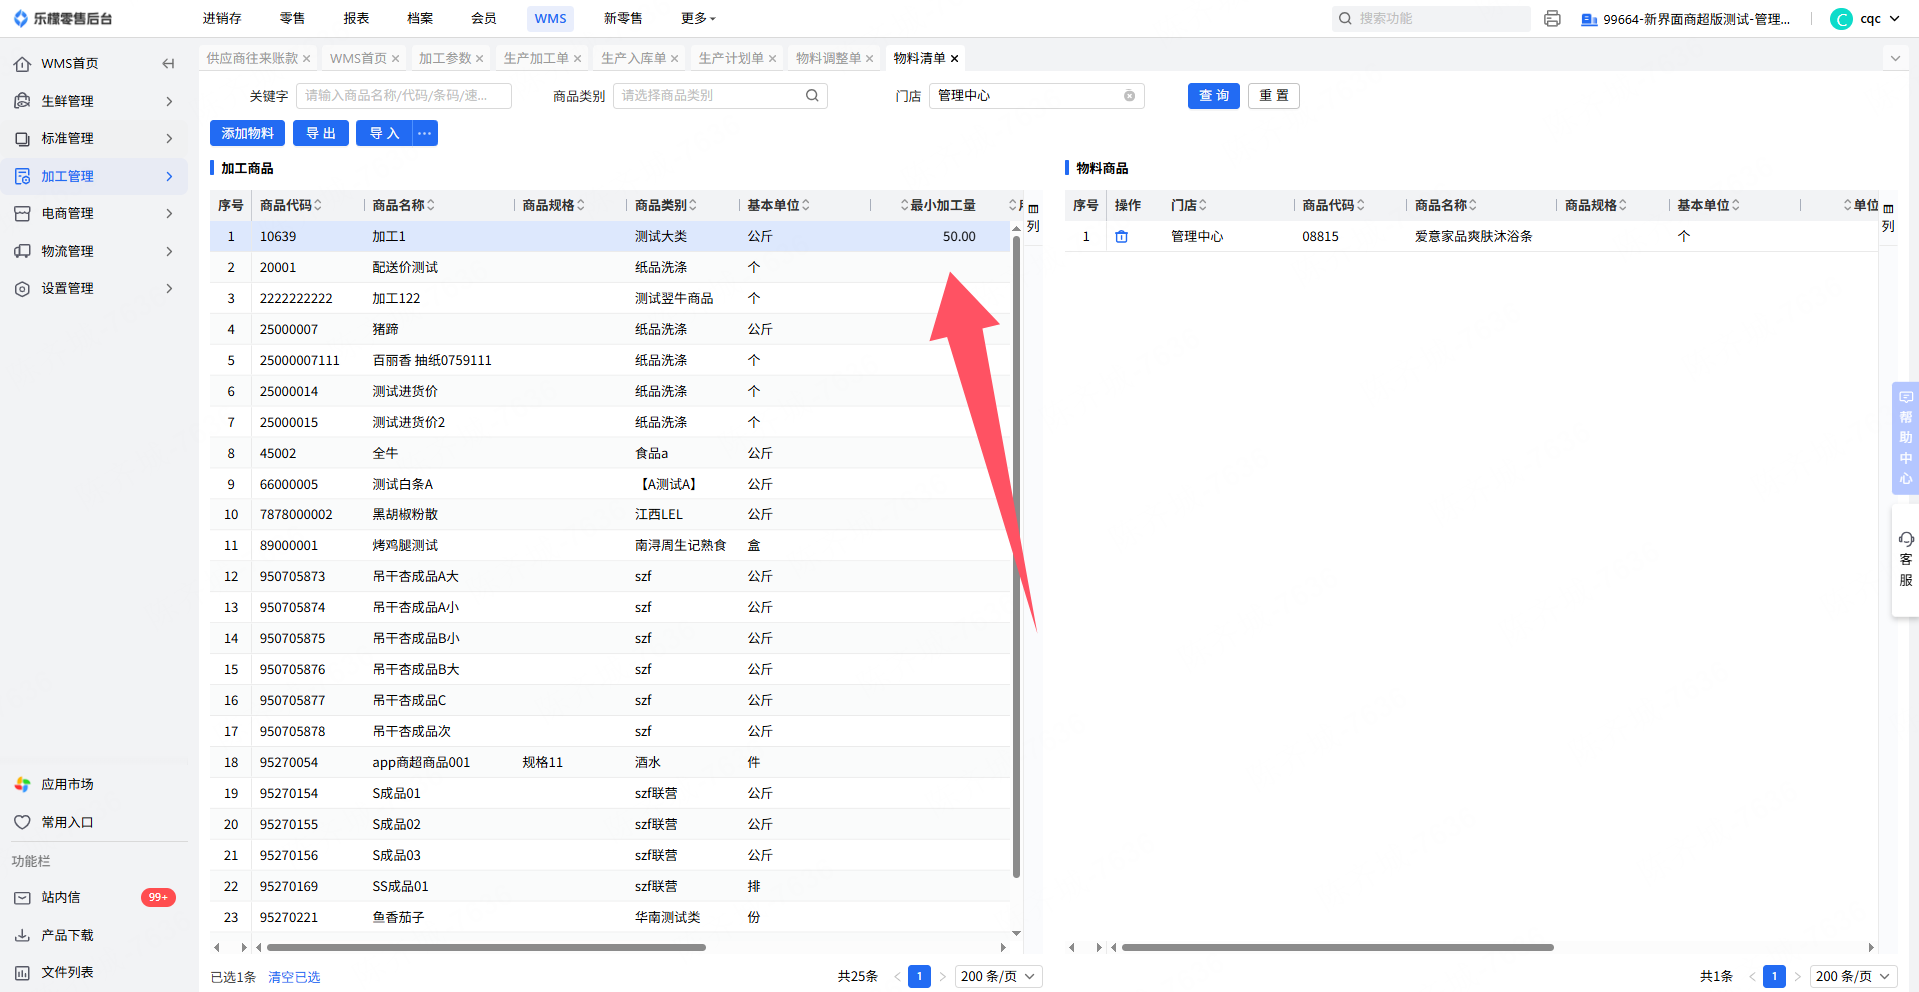Open the store switcher 99664-新界面商超版测试
The height and width of the screenshot is (992, 1919).
pos(1685,19)
